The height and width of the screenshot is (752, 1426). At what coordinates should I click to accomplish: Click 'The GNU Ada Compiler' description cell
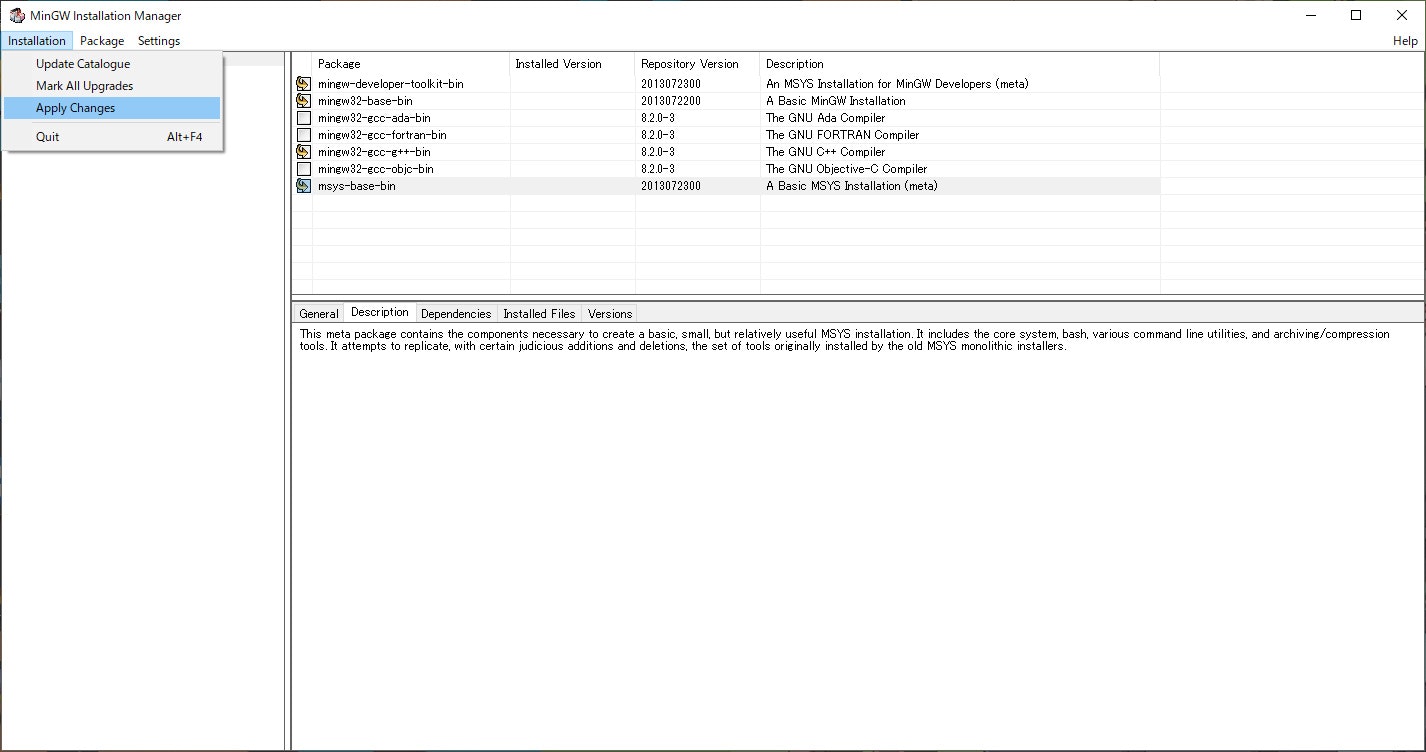coord(825,118)
